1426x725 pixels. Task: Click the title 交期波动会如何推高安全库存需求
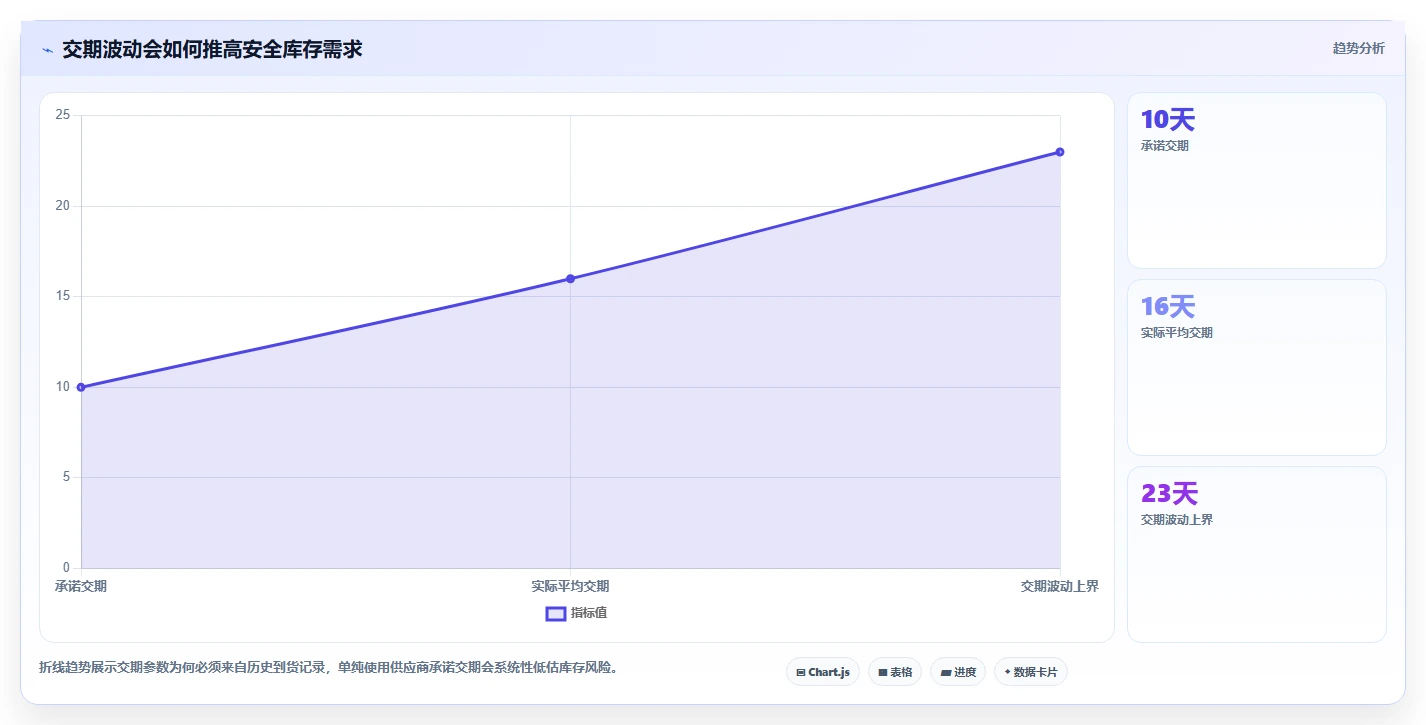(212, 49)
